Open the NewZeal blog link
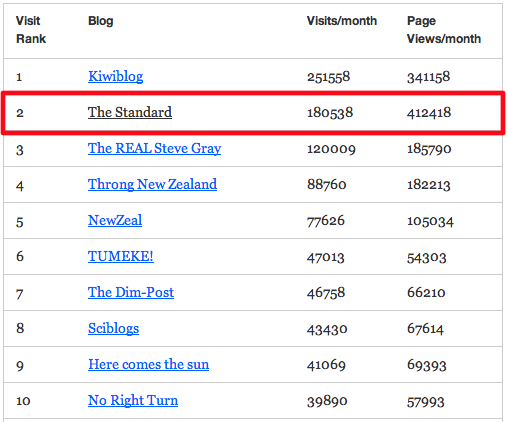Screen dimensions: 508x422 coord(115,220)
